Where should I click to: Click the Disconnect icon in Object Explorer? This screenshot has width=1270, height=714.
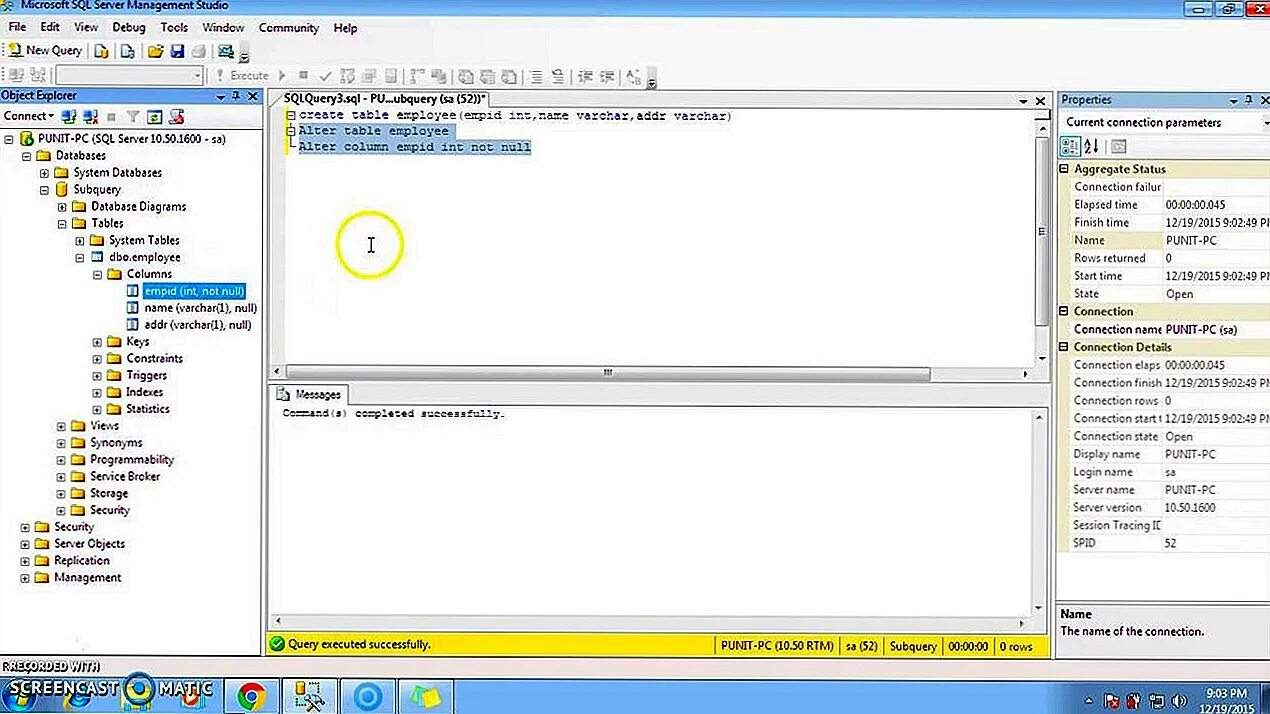(x=90, y=117)
